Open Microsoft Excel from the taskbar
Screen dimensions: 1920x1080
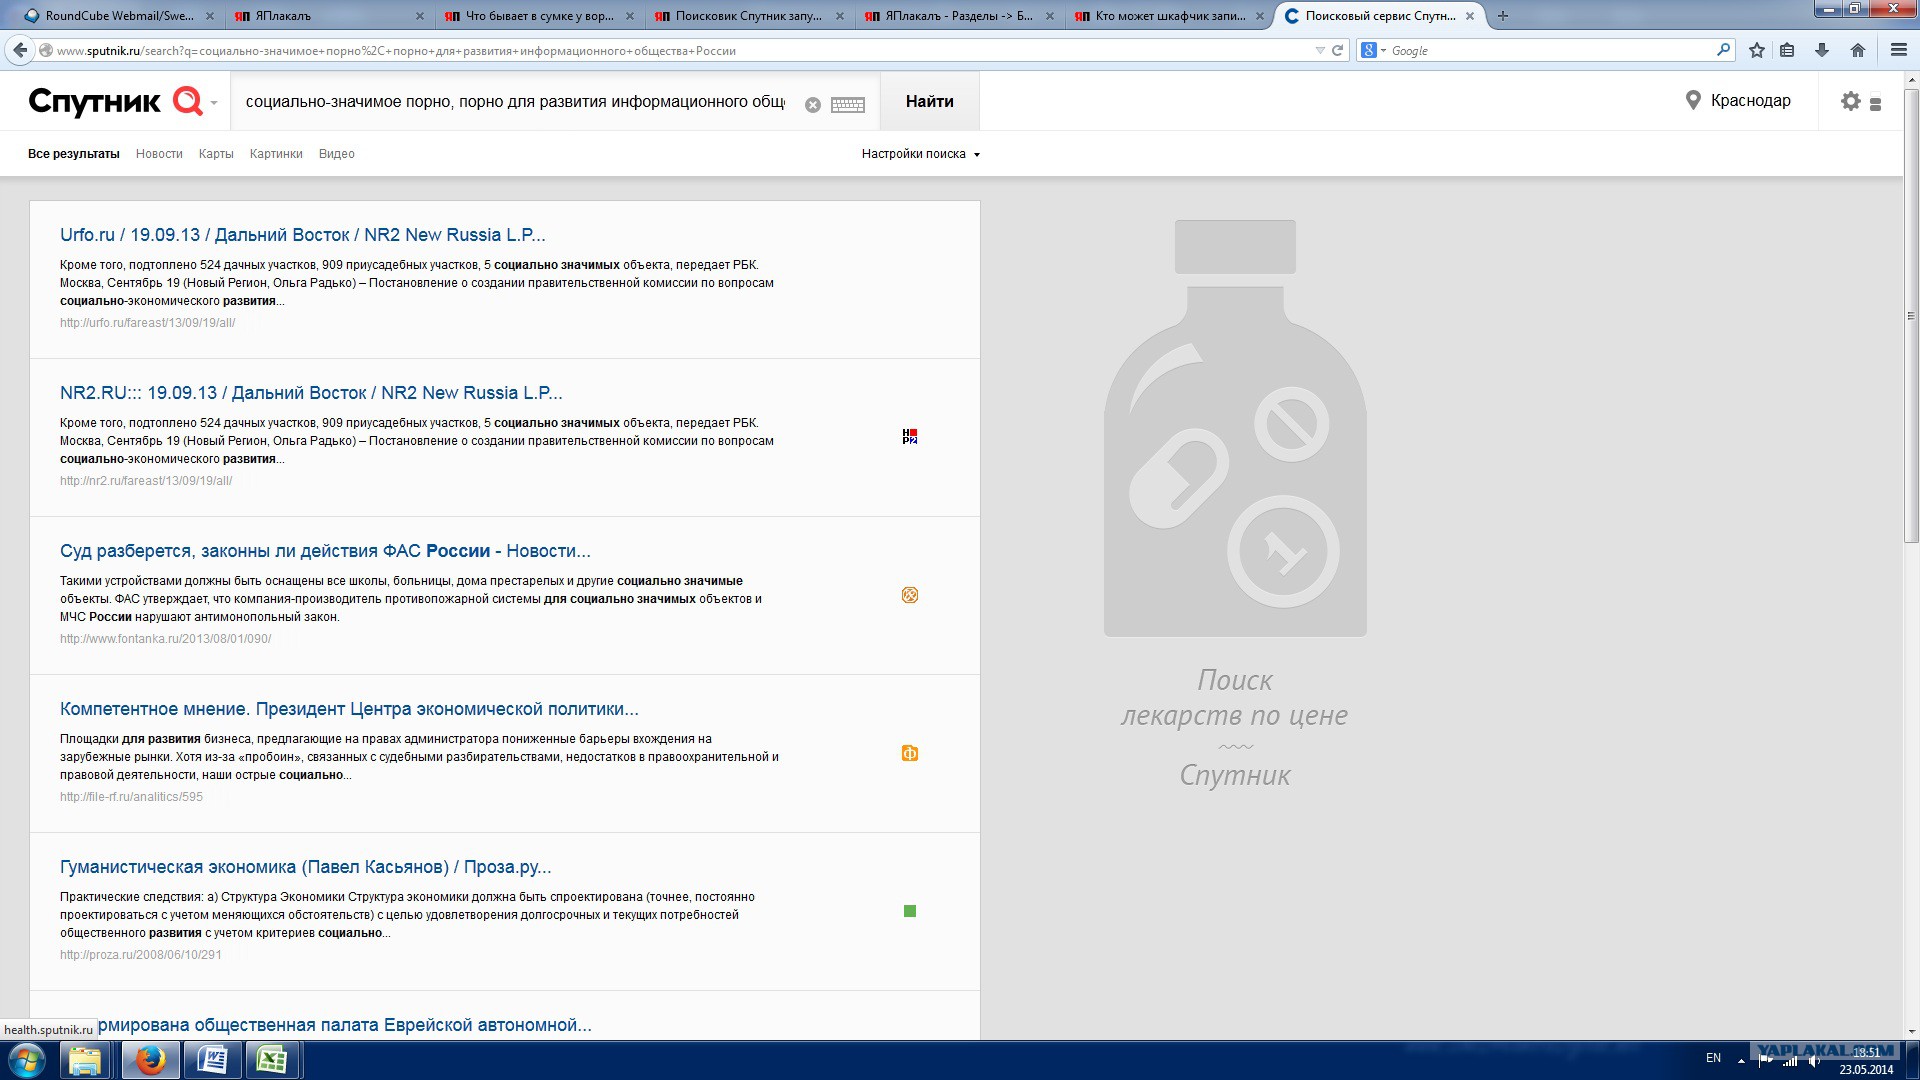(x=272, y=1060)
